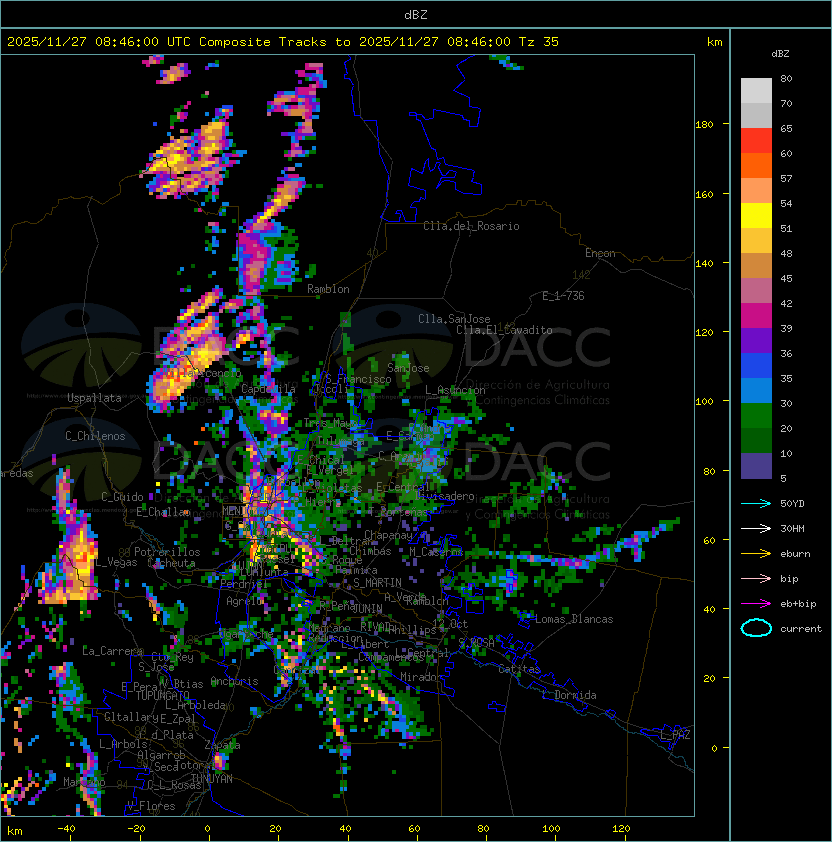Select the 'Cacheuta' map label
Viewport: 832px width, 842px height.
[x=171, y=563]
